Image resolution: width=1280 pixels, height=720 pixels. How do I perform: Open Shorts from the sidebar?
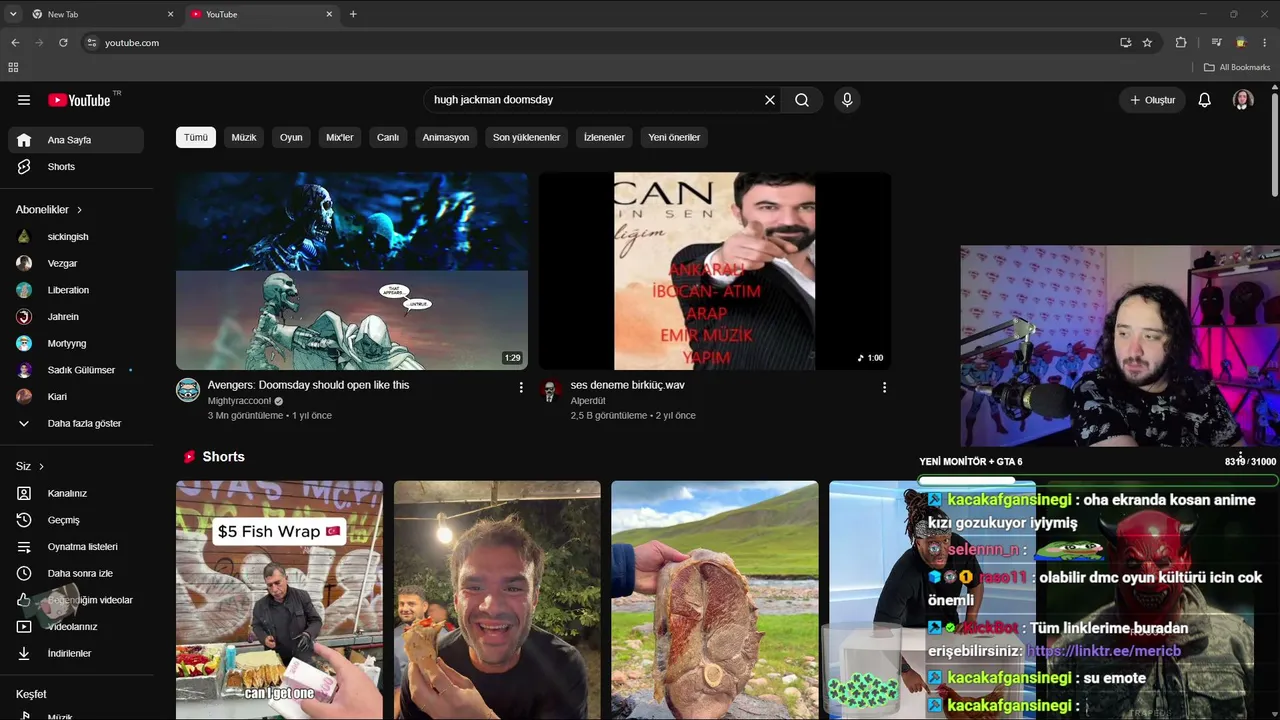point(76,167)
